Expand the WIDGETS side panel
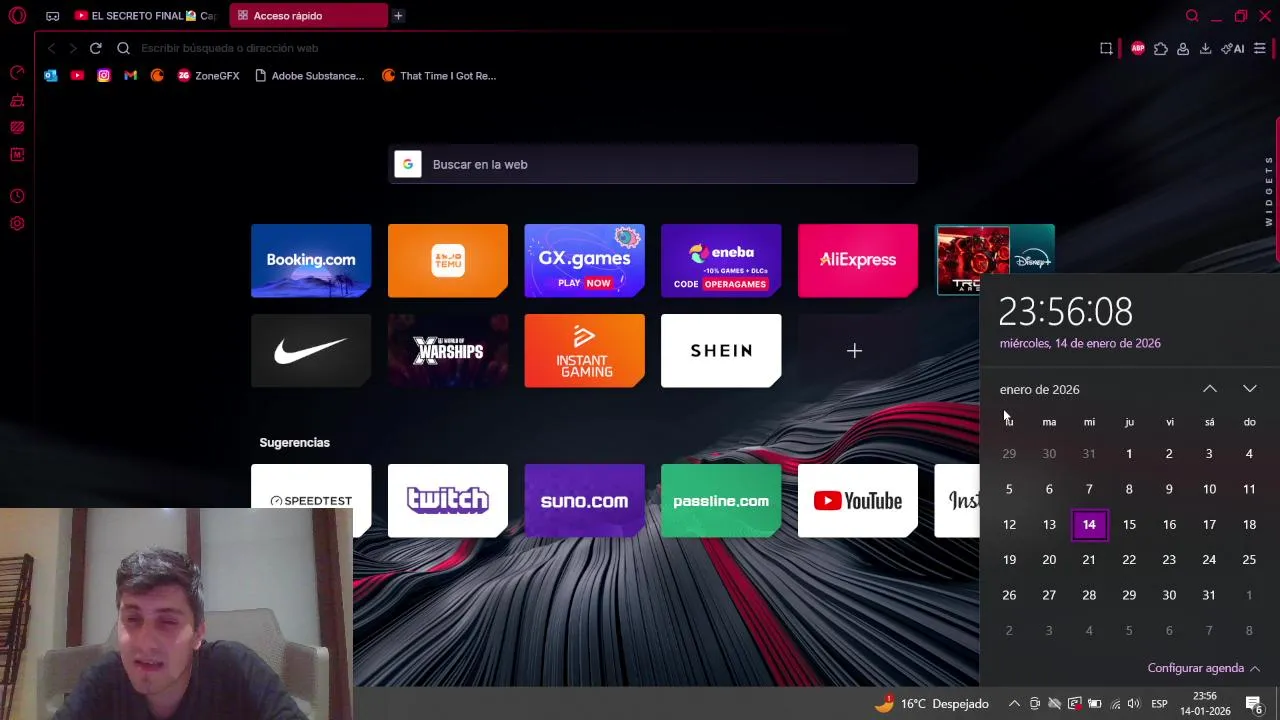Viewport: 1280px width, 720px height. [1269, 191]
